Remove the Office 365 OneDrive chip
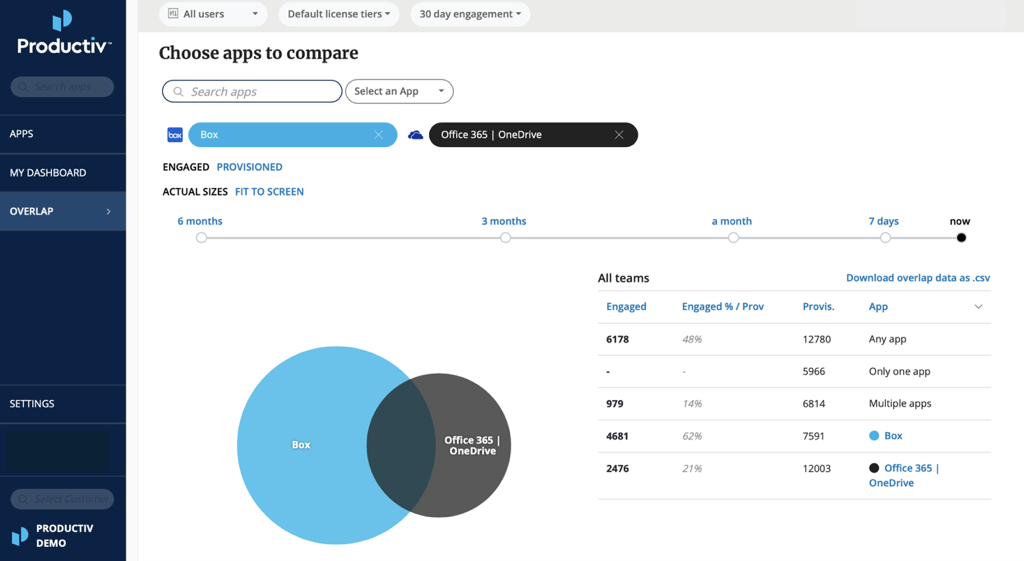 (x=619, y=135)
